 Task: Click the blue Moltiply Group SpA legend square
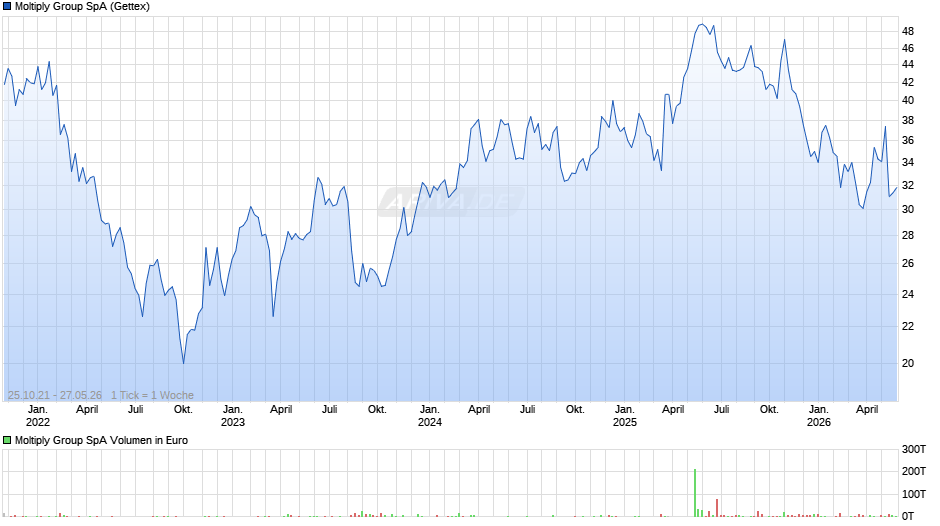tap(7, 7)
